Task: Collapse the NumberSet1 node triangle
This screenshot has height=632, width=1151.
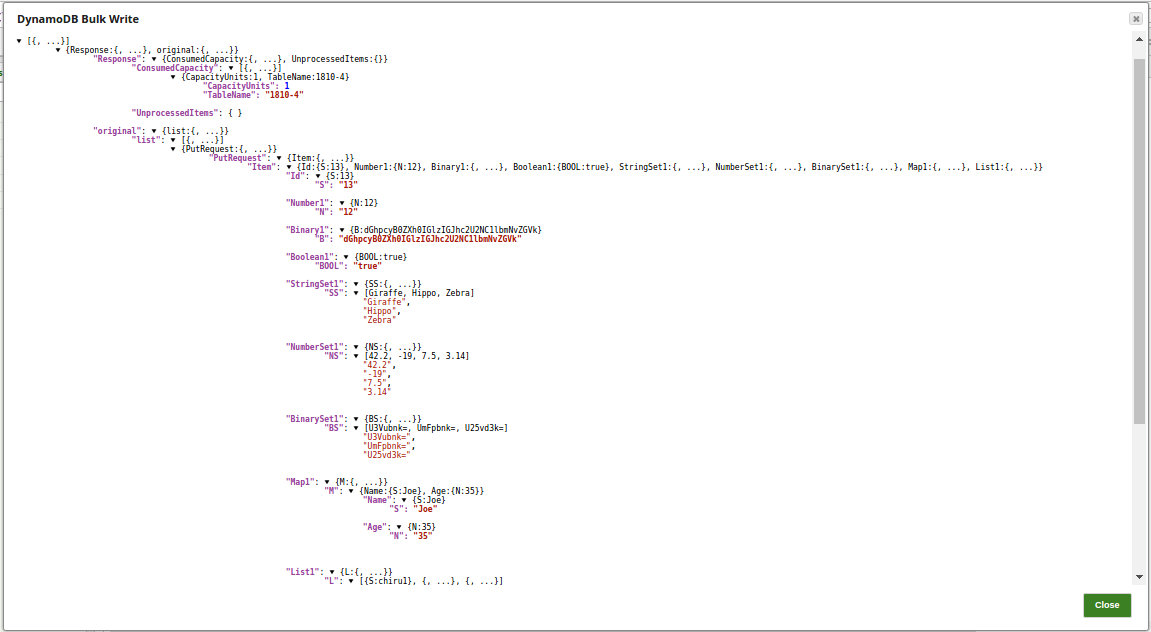Action: (356, 347)
